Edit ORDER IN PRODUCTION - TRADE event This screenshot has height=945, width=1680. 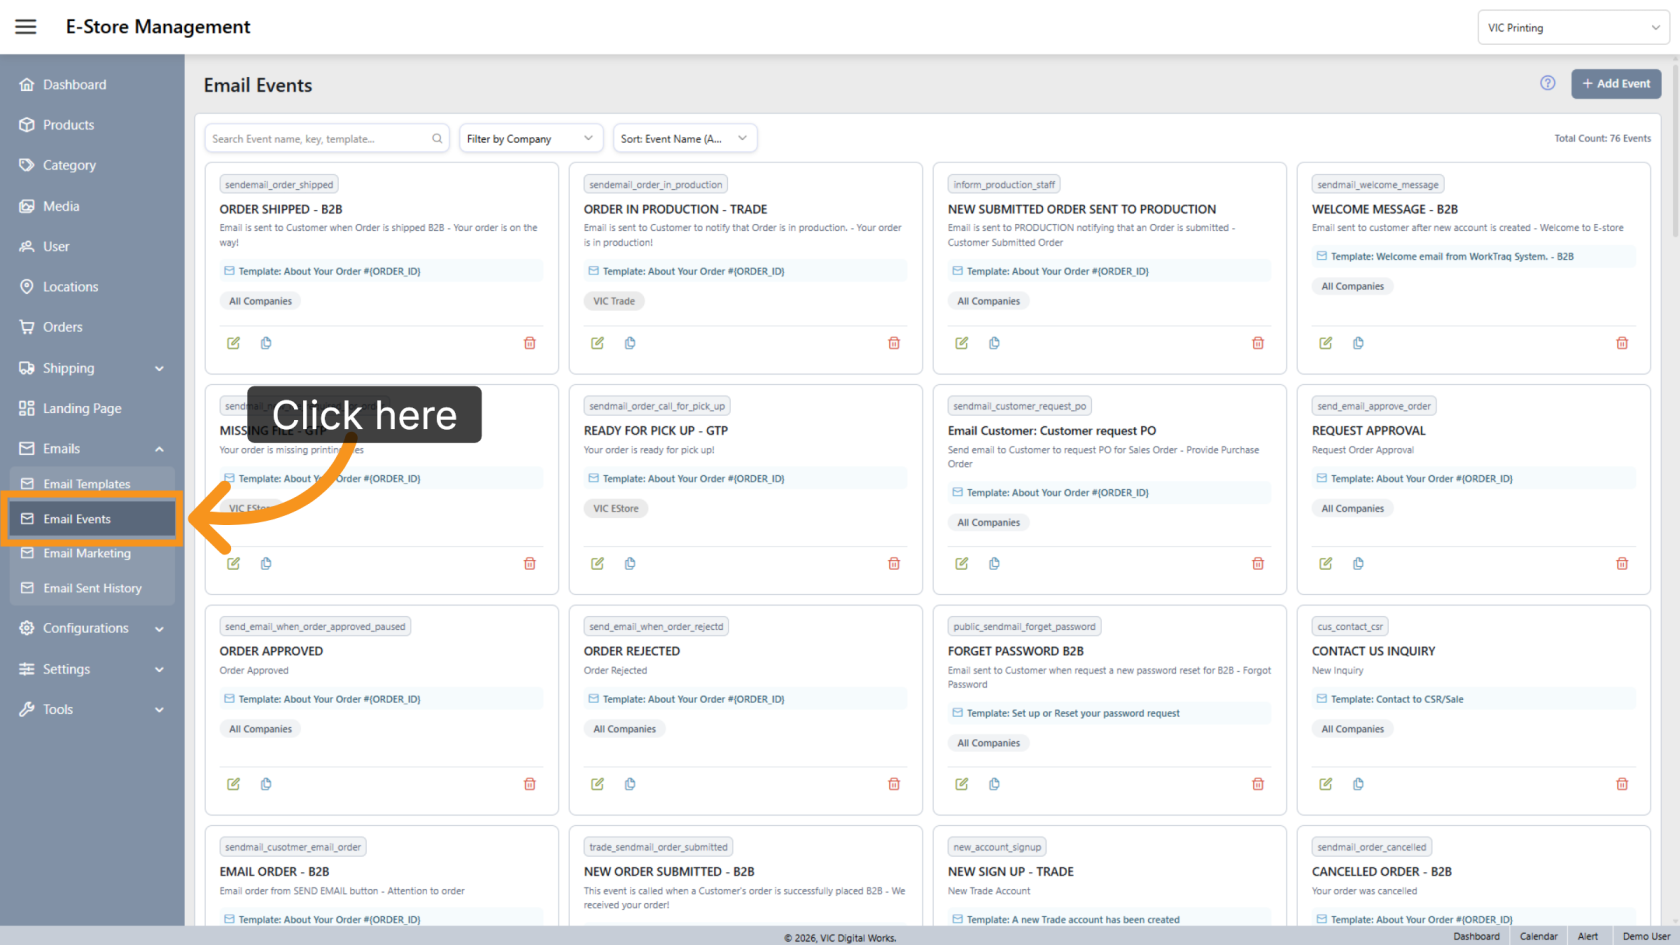[x=597, y=343]
